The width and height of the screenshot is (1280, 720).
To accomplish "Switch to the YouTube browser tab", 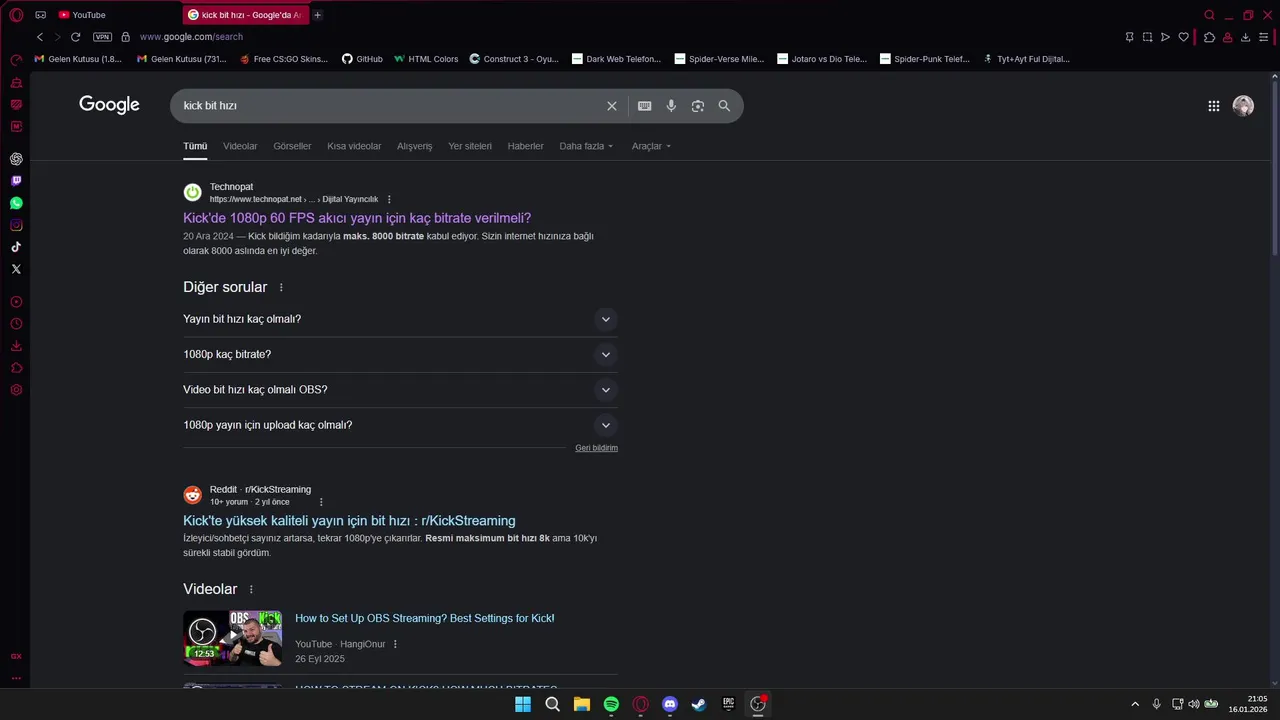I will click(x=88, y=15).
